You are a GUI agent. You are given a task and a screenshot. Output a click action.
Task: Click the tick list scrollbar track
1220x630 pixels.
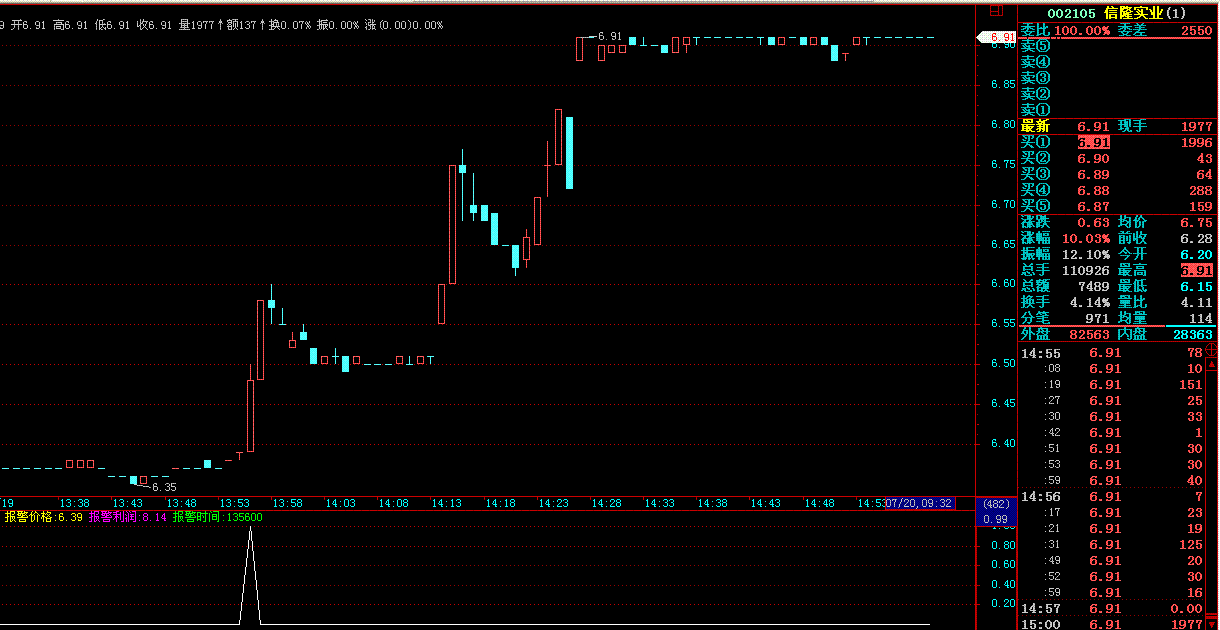point(1211,494)
